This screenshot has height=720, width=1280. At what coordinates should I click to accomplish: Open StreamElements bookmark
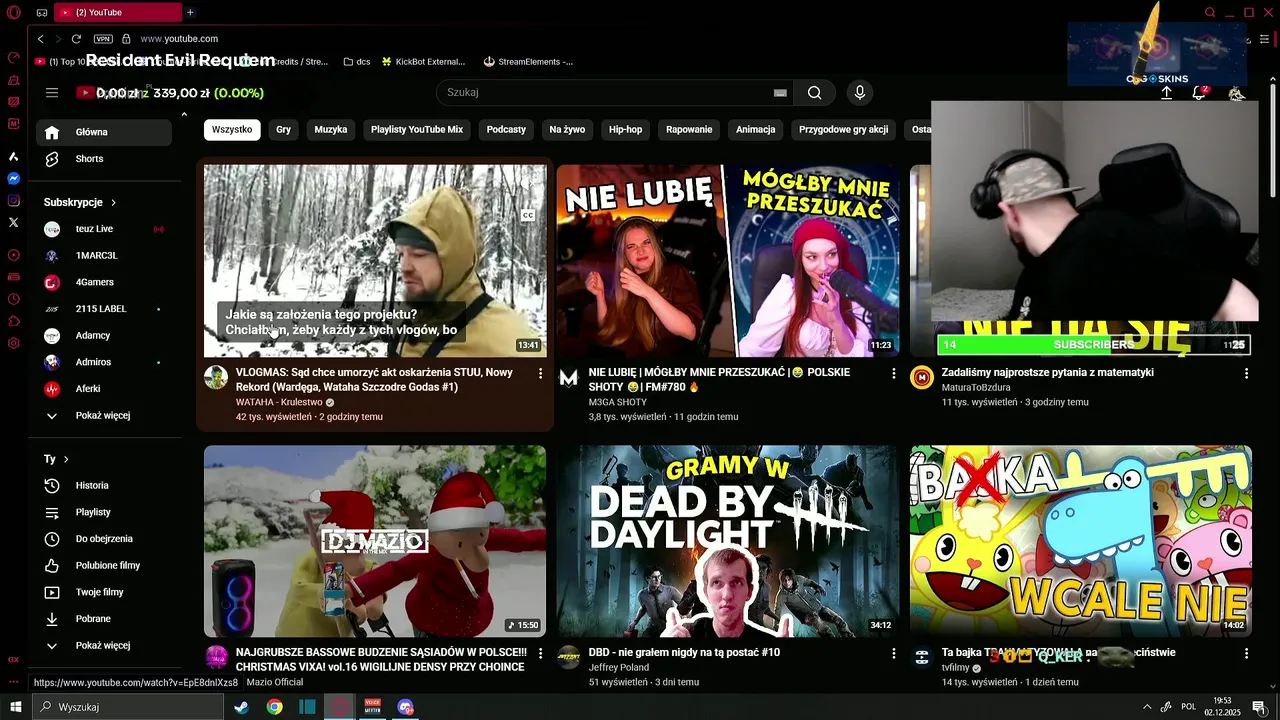click(528, 62)
